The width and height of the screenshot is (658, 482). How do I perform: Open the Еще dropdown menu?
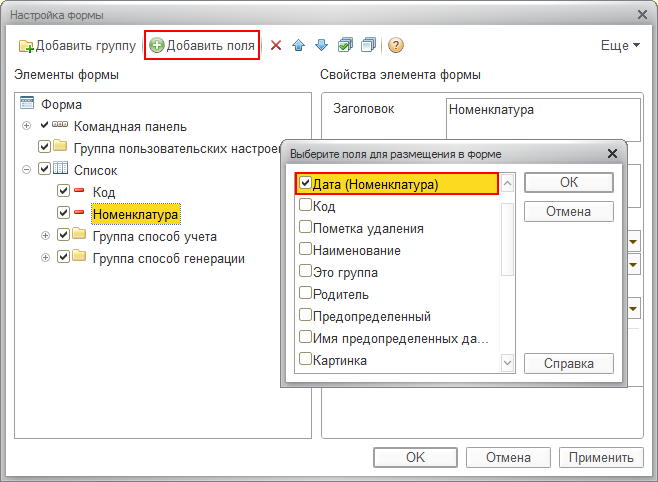(620, 45)
